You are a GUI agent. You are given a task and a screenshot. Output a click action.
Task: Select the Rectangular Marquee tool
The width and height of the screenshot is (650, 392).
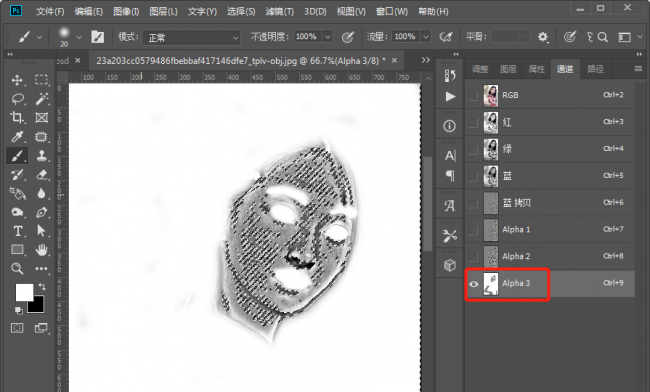[x=41, y=80]
